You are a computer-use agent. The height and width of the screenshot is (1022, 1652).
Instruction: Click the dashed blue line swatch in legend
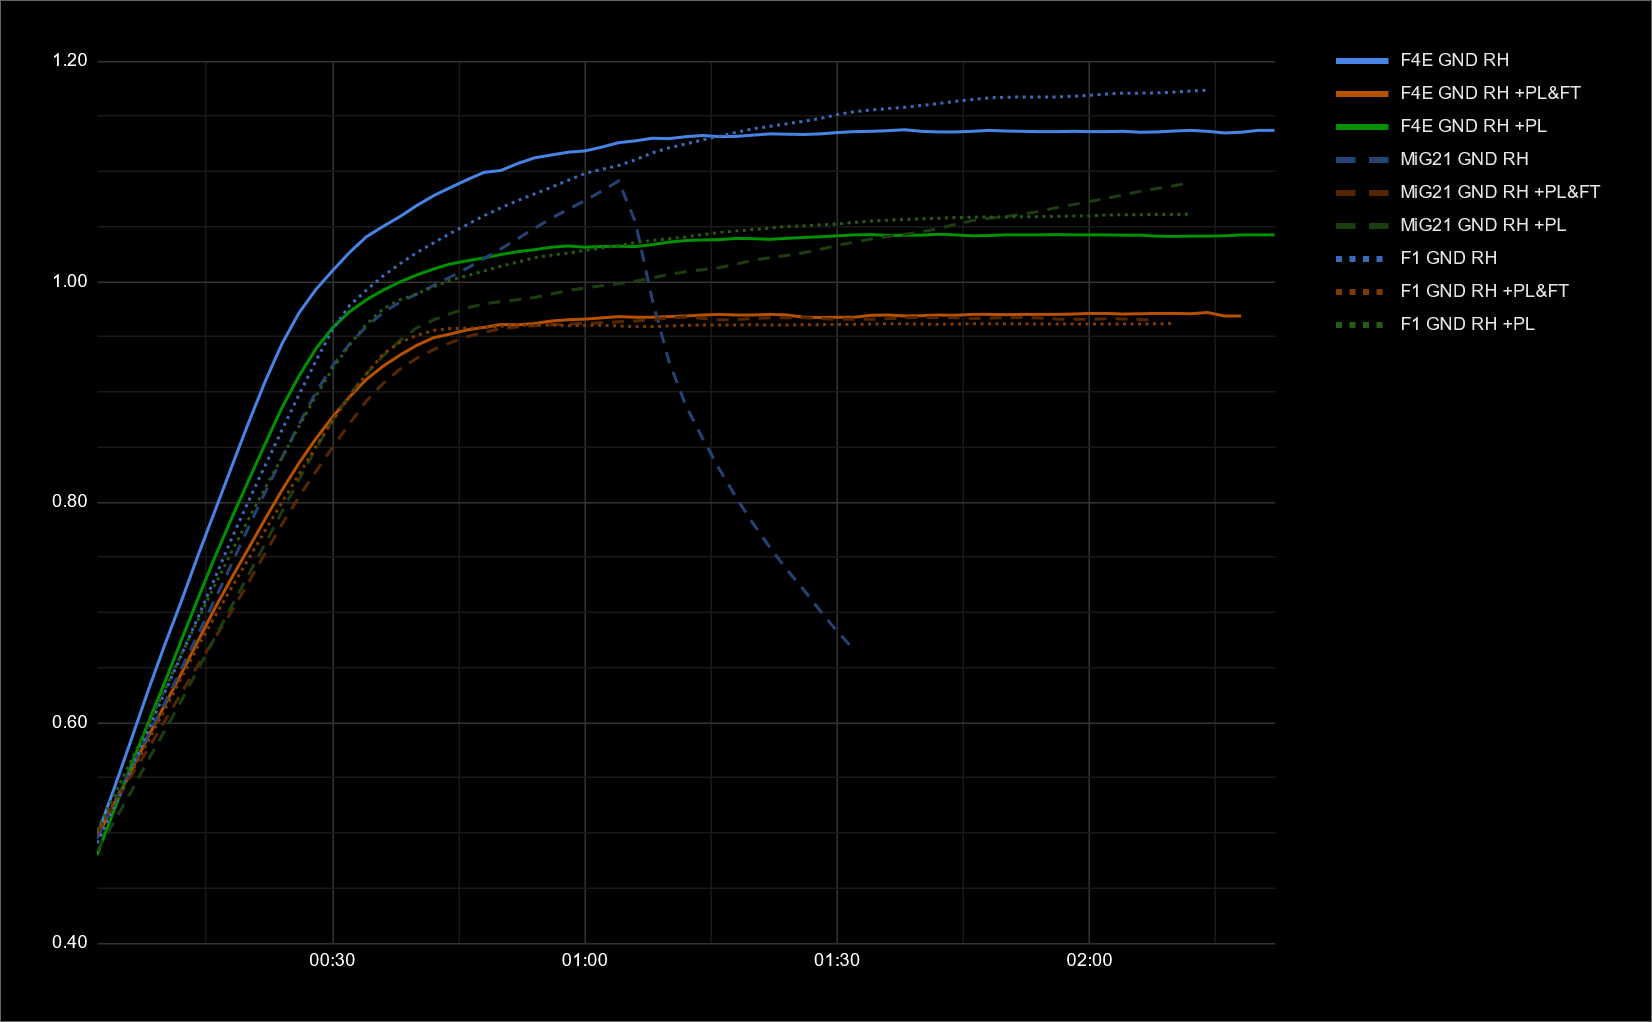(1362, 160)
